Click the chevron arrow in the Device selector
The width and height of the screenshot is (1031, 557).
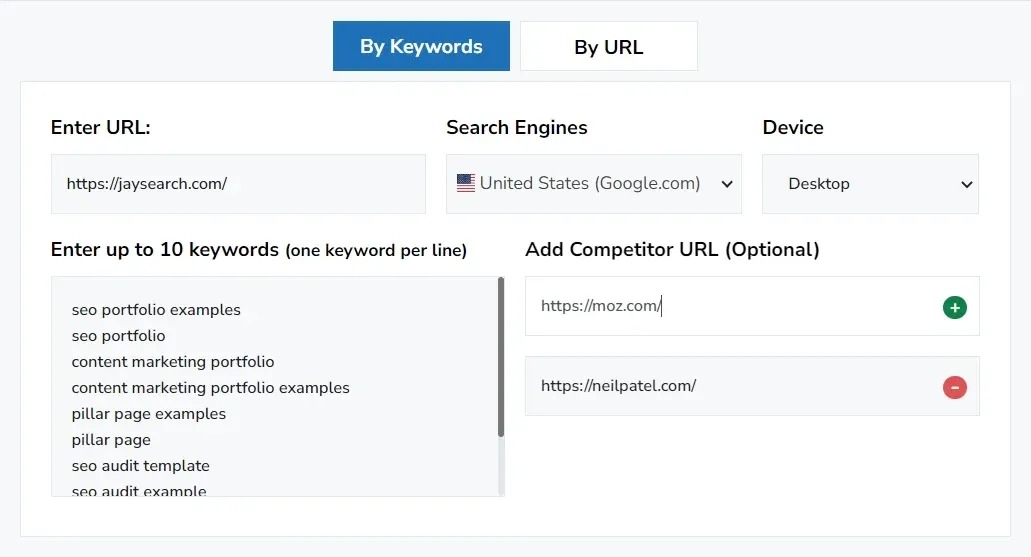[966, 185]
